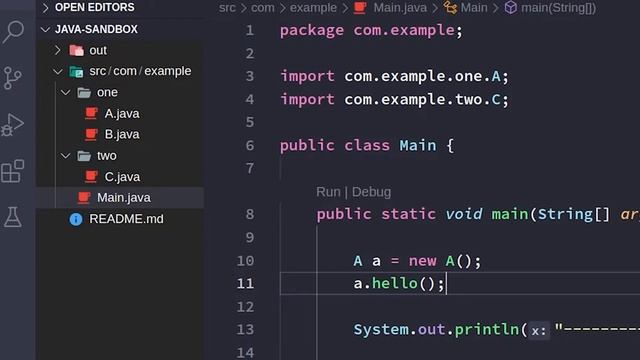Click the one folder icon
This screenshot has height=360, width=640.
(84, 93)
